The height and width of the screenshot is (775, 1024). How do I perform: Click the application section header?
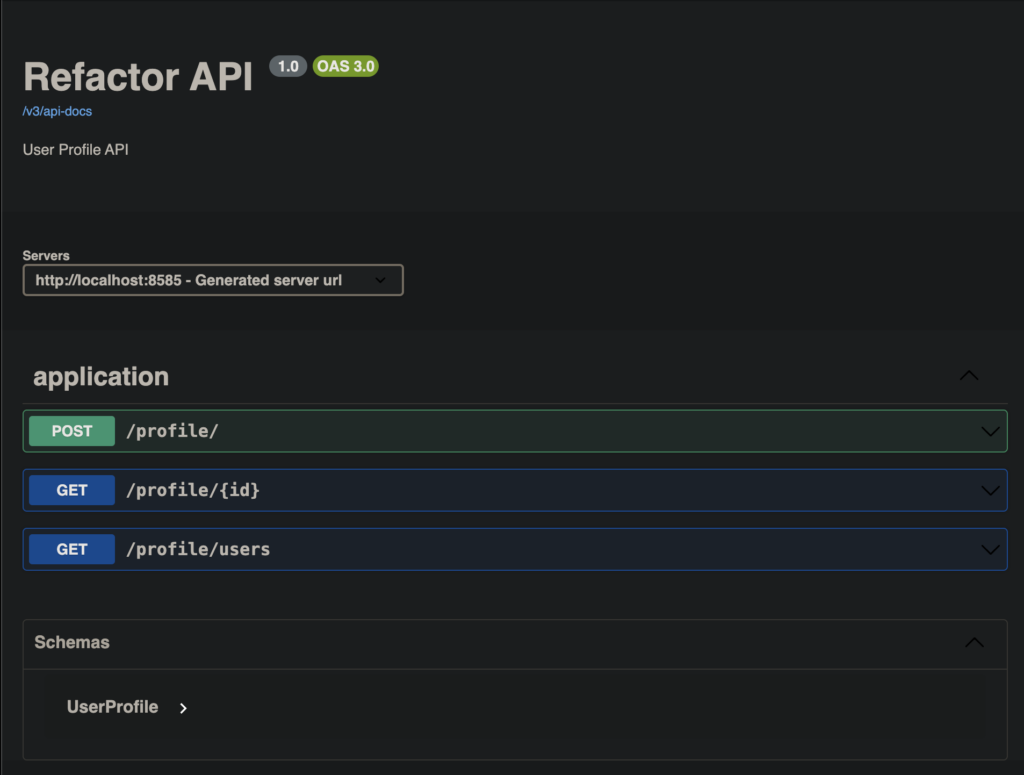(101, 377)
